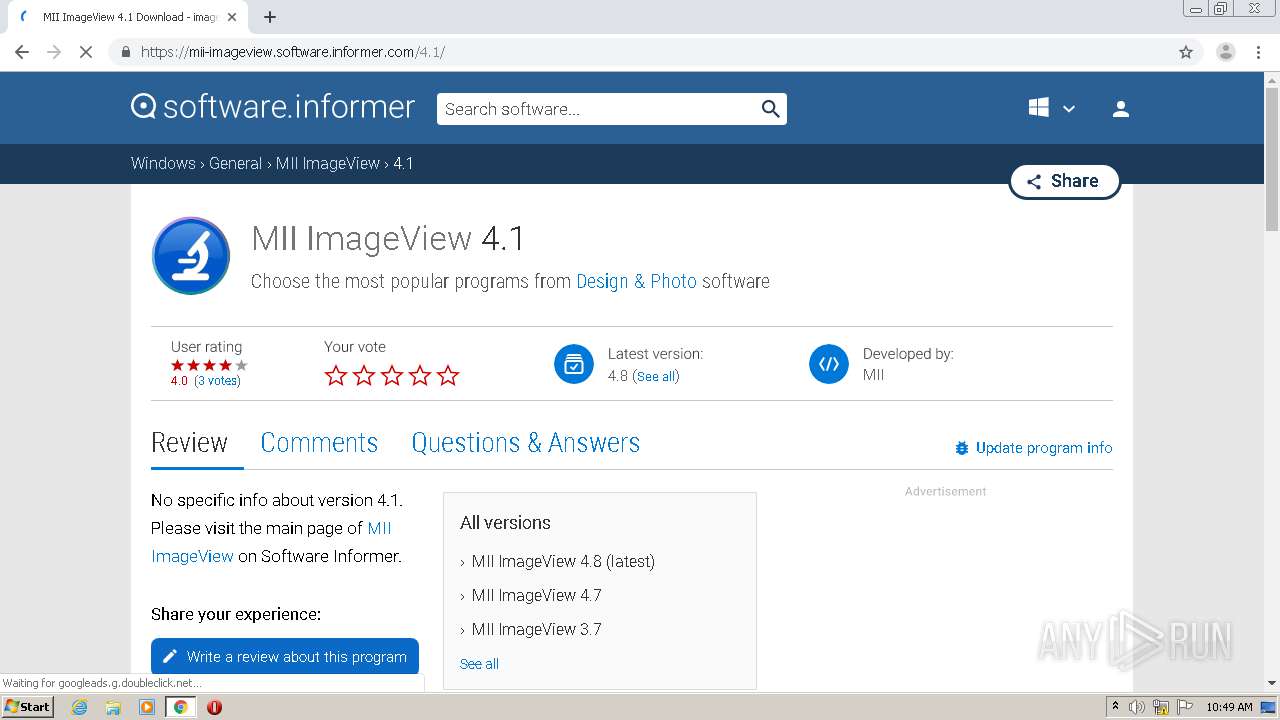Show hidden tray icons arrow
Image resolution: width=1280 pixels, height=720 pixels.
1115,707
